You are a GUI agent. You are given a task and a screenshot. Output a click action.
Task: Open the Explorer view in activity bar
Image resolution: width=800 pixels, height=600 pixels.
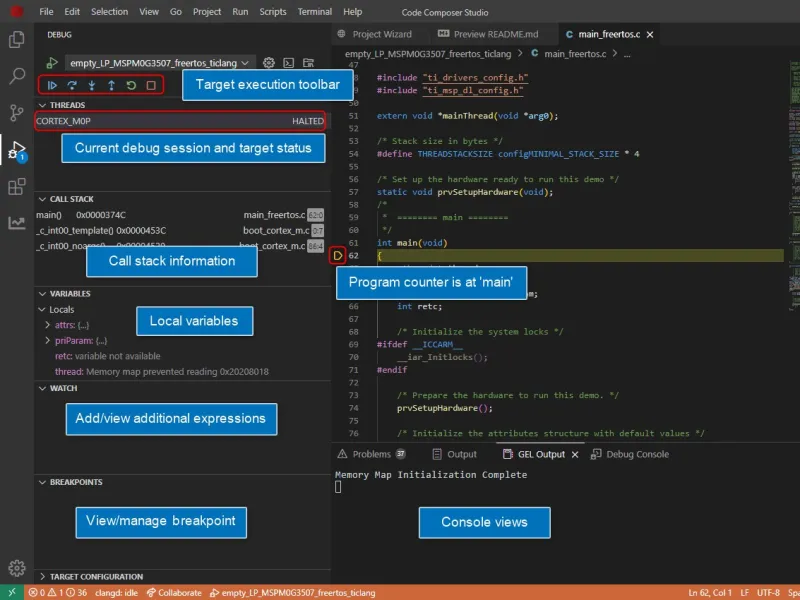pos(17,39)
